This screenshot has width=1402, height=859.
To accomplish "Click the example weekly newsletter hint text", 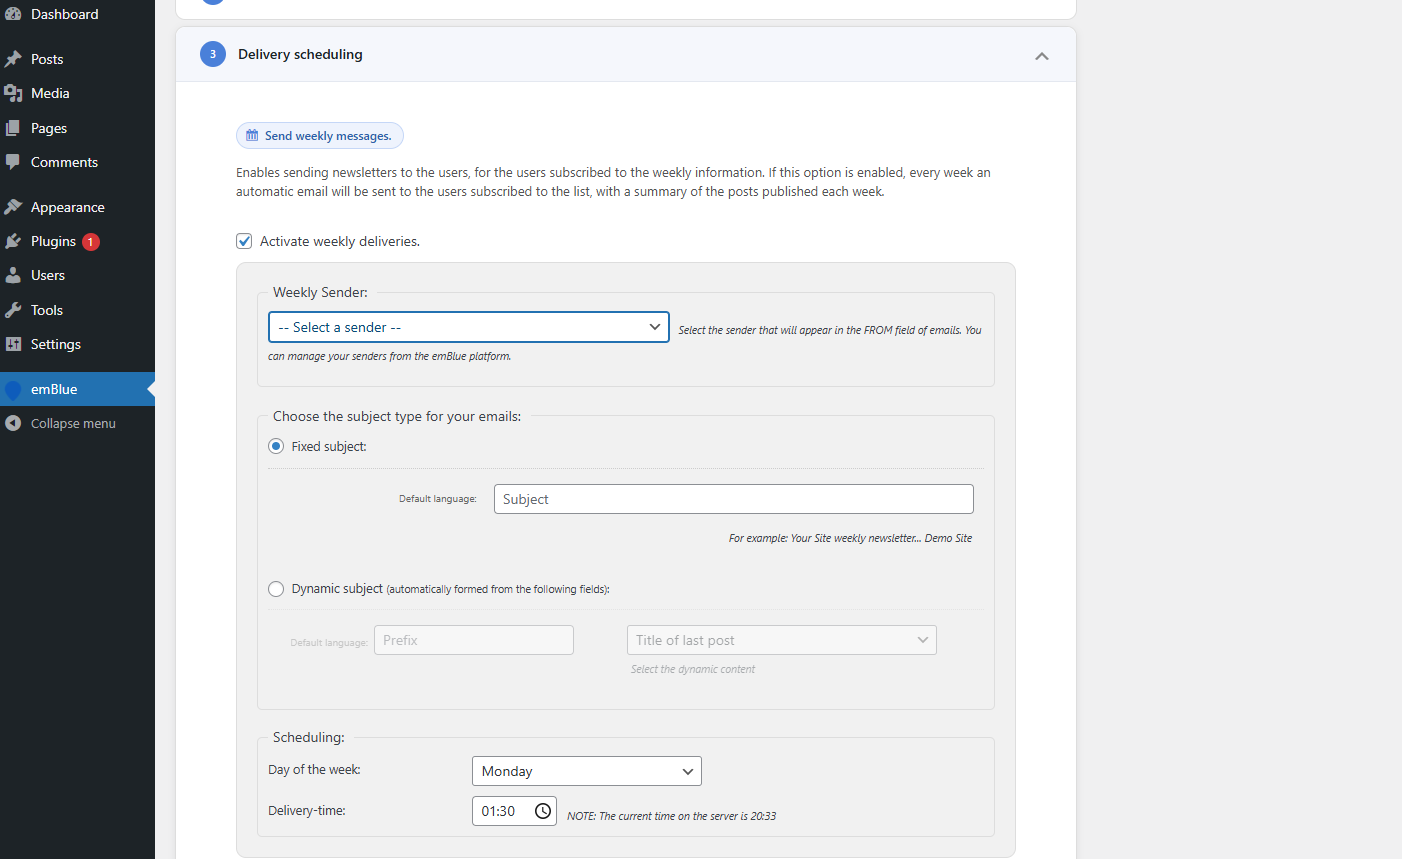I will point(851,538).
